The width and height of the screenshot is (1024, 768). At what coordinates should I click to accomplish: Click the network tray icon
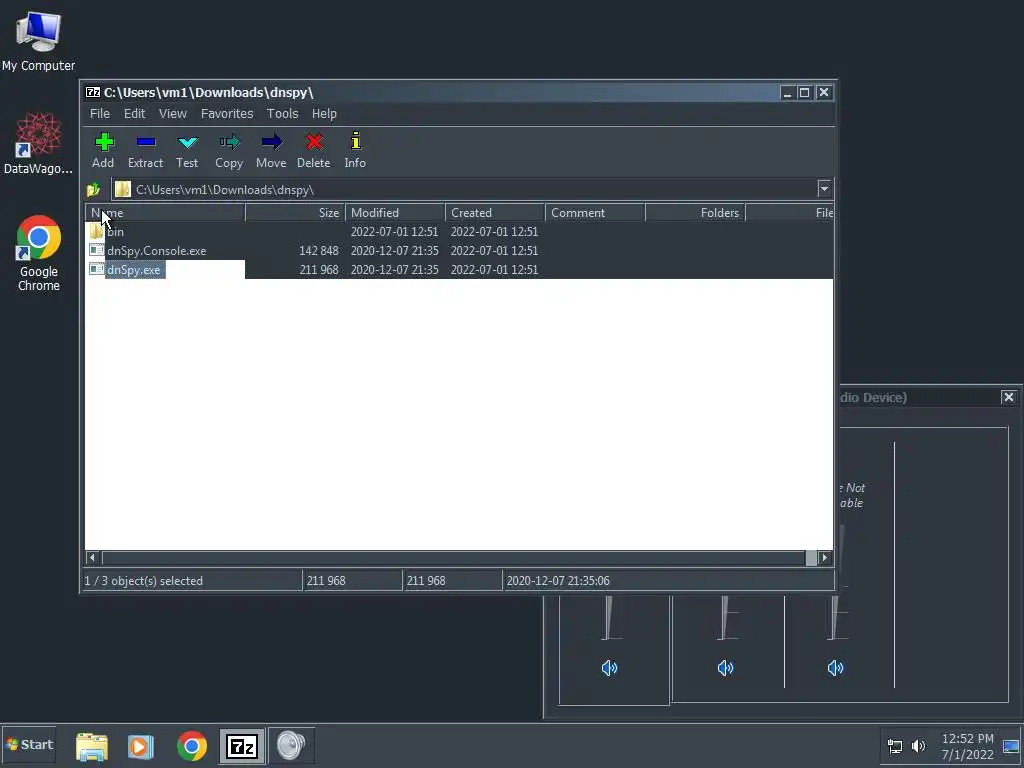(x=895, y=746)
